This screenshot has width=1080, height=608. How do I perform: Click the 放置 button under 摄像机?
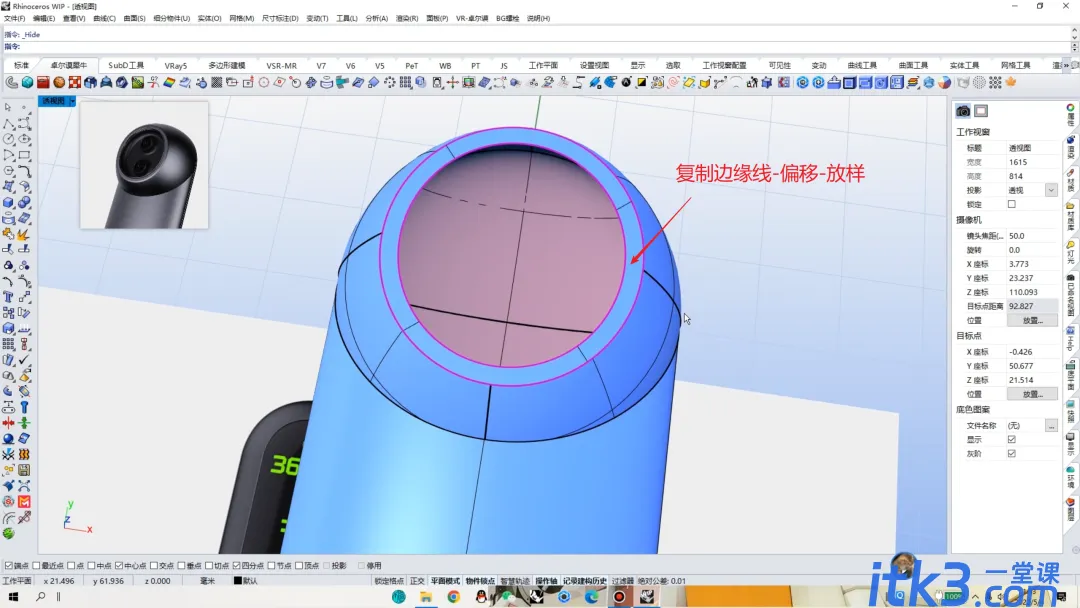[x=1032, y=321]
